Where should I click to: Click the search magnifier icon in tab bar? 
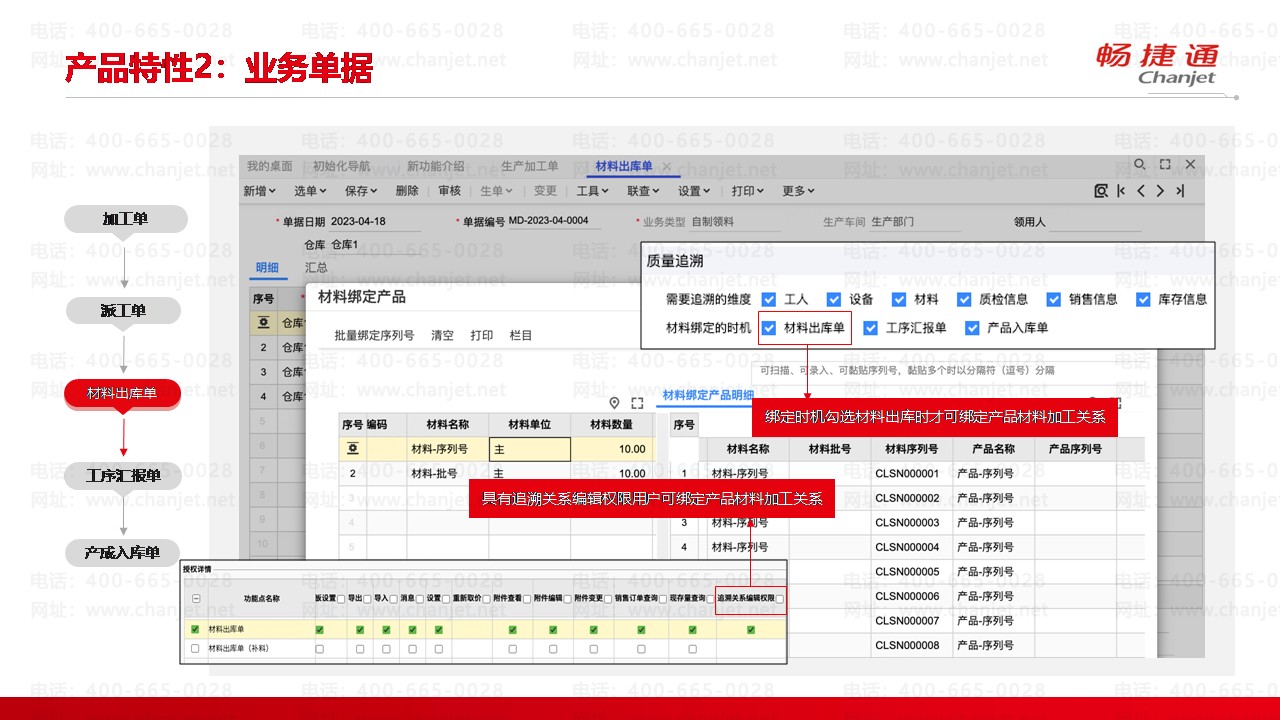pos(1140,165)
